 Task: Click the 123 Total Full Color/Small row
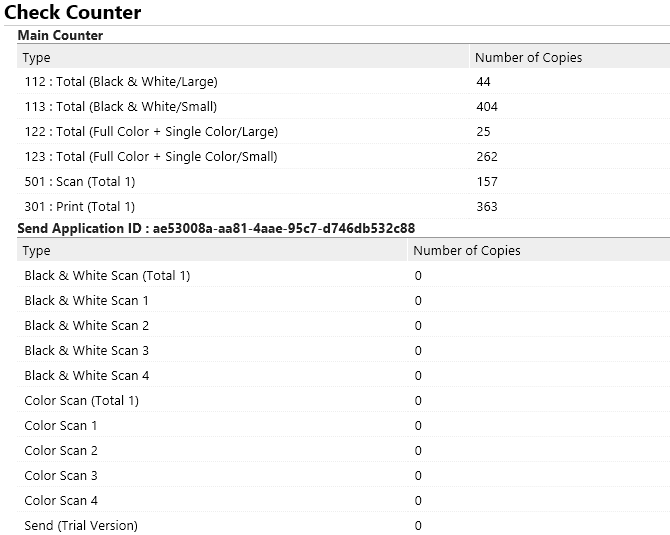point(151,157)
